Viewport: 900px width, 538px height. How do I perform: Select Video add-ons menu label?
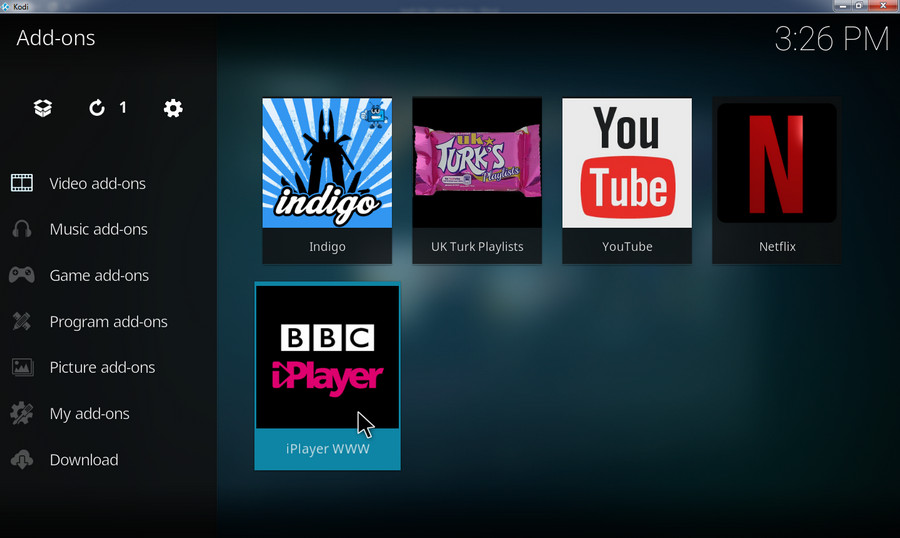[x=97, y=183]
